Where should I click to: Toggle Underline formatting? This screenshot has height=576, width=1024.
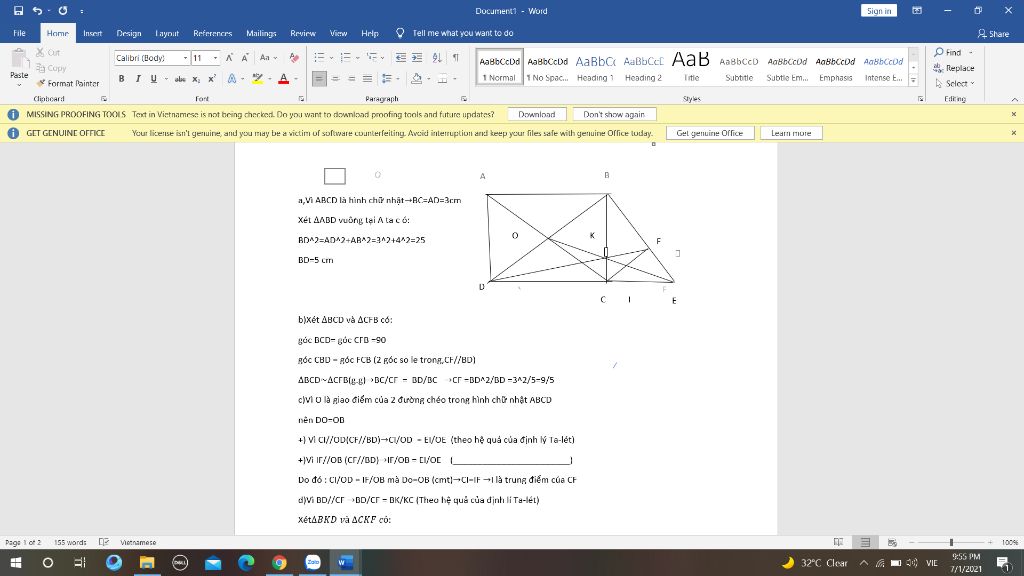tap(153, 79)
